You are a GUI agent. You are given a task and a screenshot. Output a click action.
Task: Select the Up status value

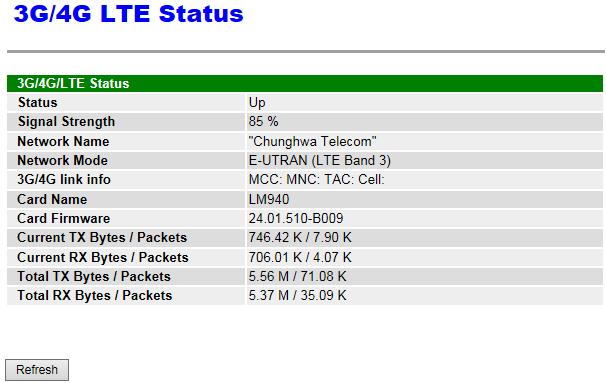pyautogui.click(x=257, y=103)
